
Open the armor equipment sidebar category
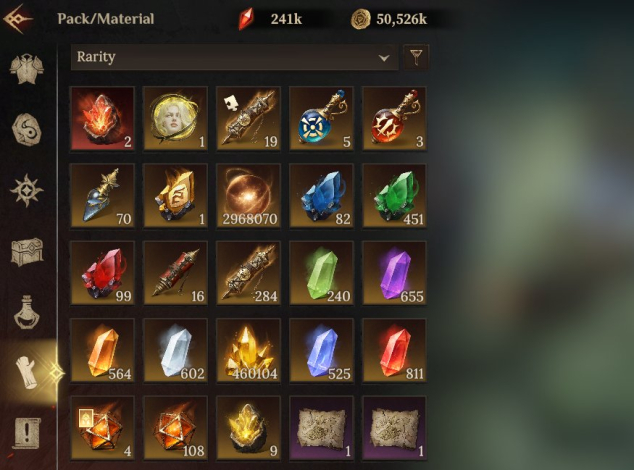(x=27, y=68)
